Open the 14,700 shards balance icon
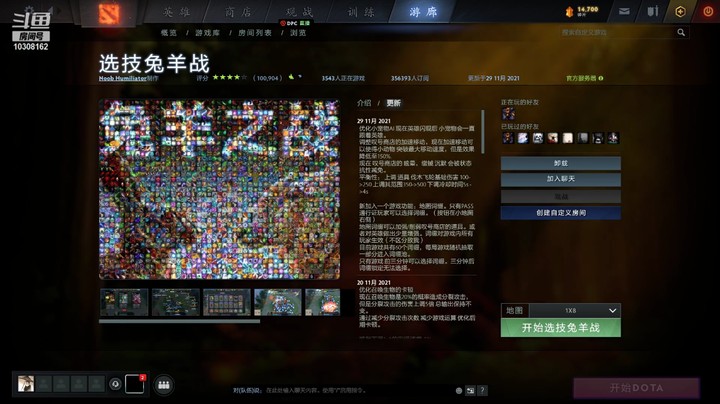The height and width of the screenshot is (404, 720). (x=569, y=12)
